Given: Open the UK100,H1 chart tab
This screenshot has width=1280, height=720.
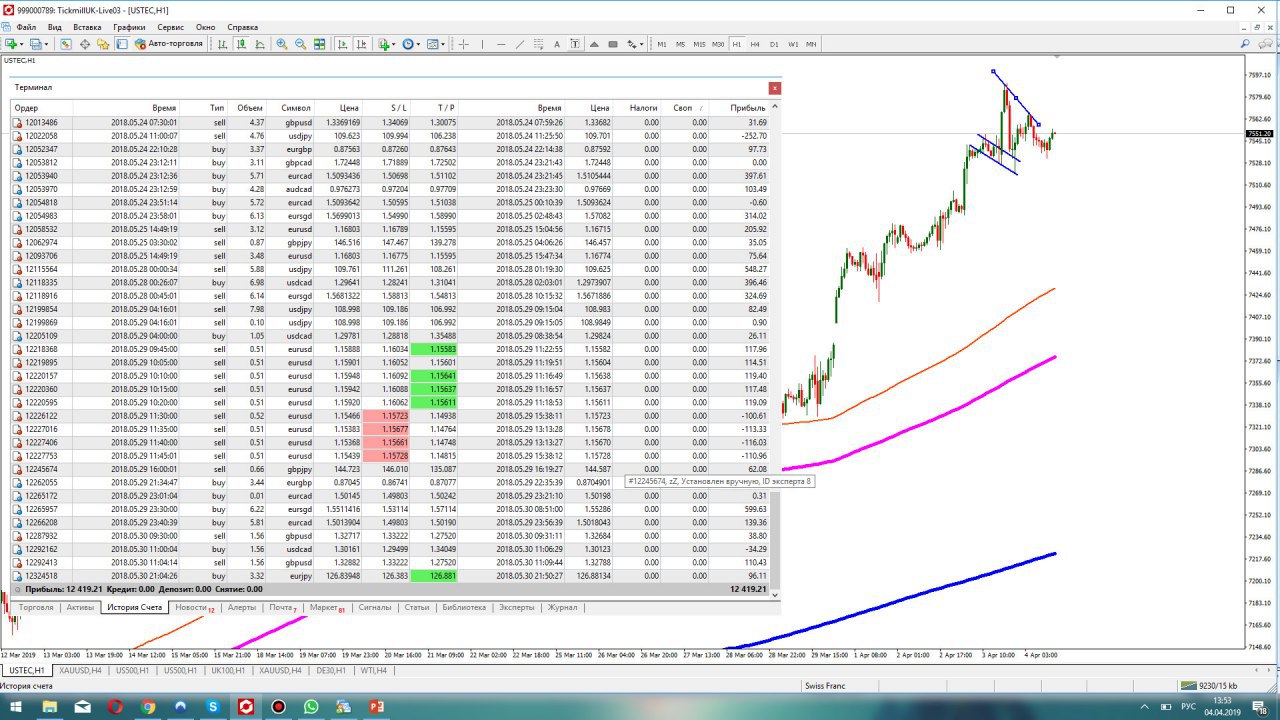Looking at the screenshot, I should 227,670.
